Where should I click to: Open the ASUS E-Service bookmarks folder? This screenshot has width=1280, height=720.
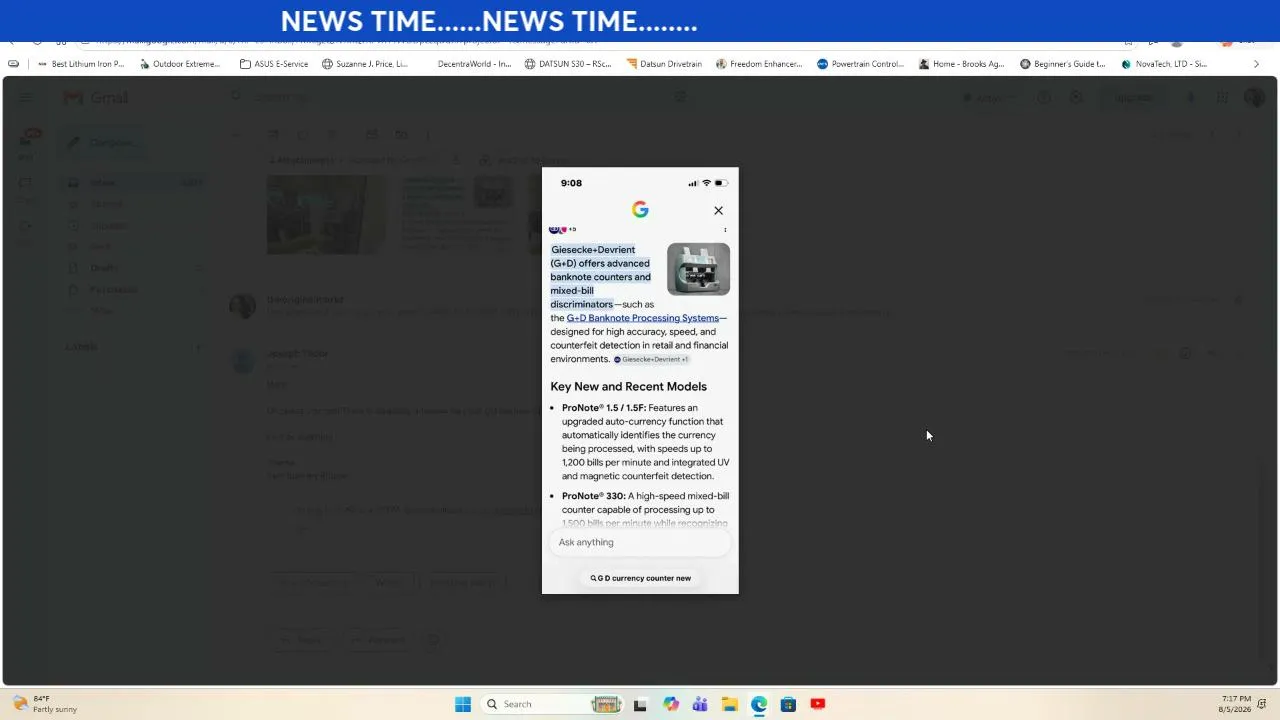(274, 64)
